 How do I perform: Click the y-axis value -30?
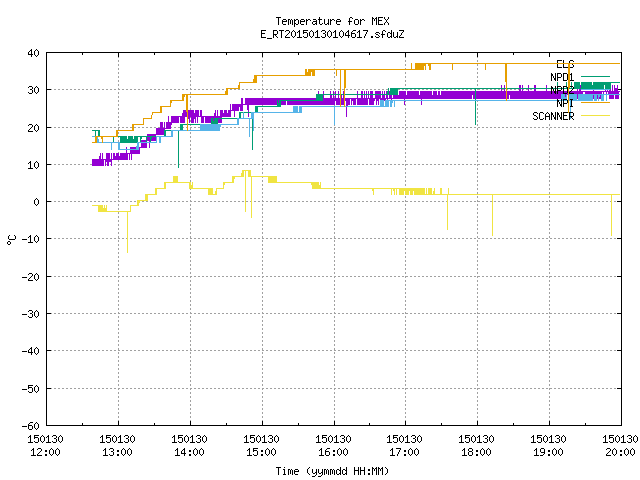(x=31, y=314)
